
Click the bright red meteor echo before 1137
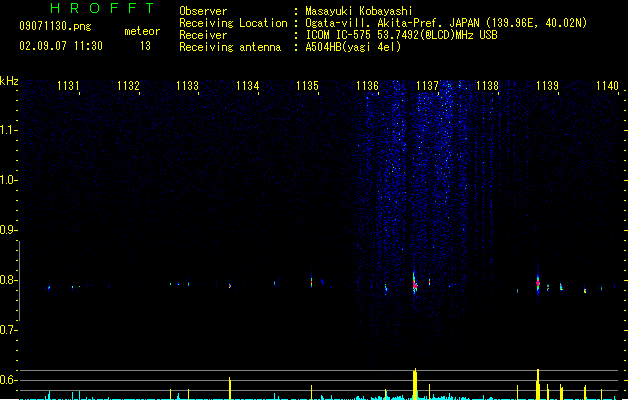coord(415,284)
